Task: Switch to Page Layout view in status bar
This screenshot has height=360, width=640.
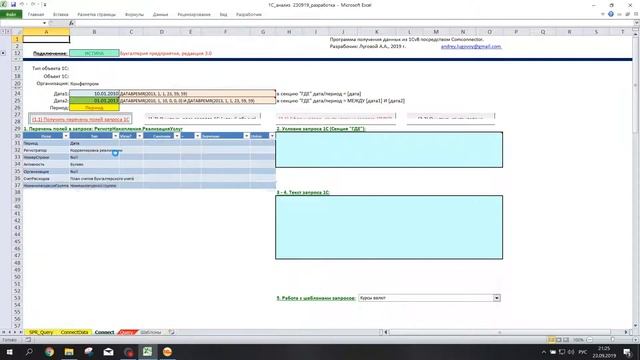Action: 558,340
